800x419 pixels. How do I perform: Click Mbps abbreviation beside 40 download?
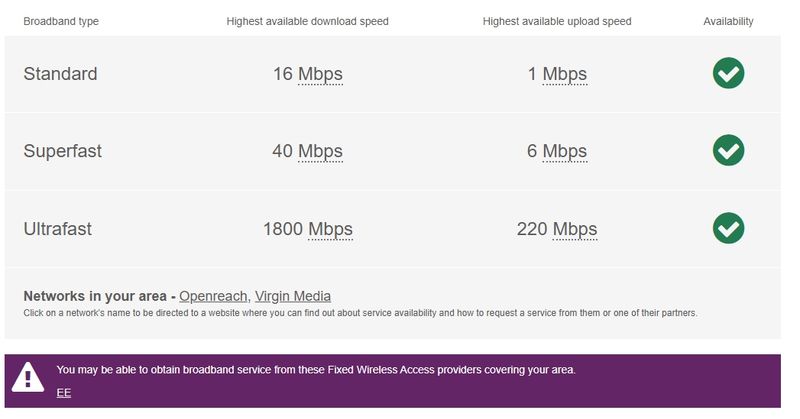tap(320, 151)
